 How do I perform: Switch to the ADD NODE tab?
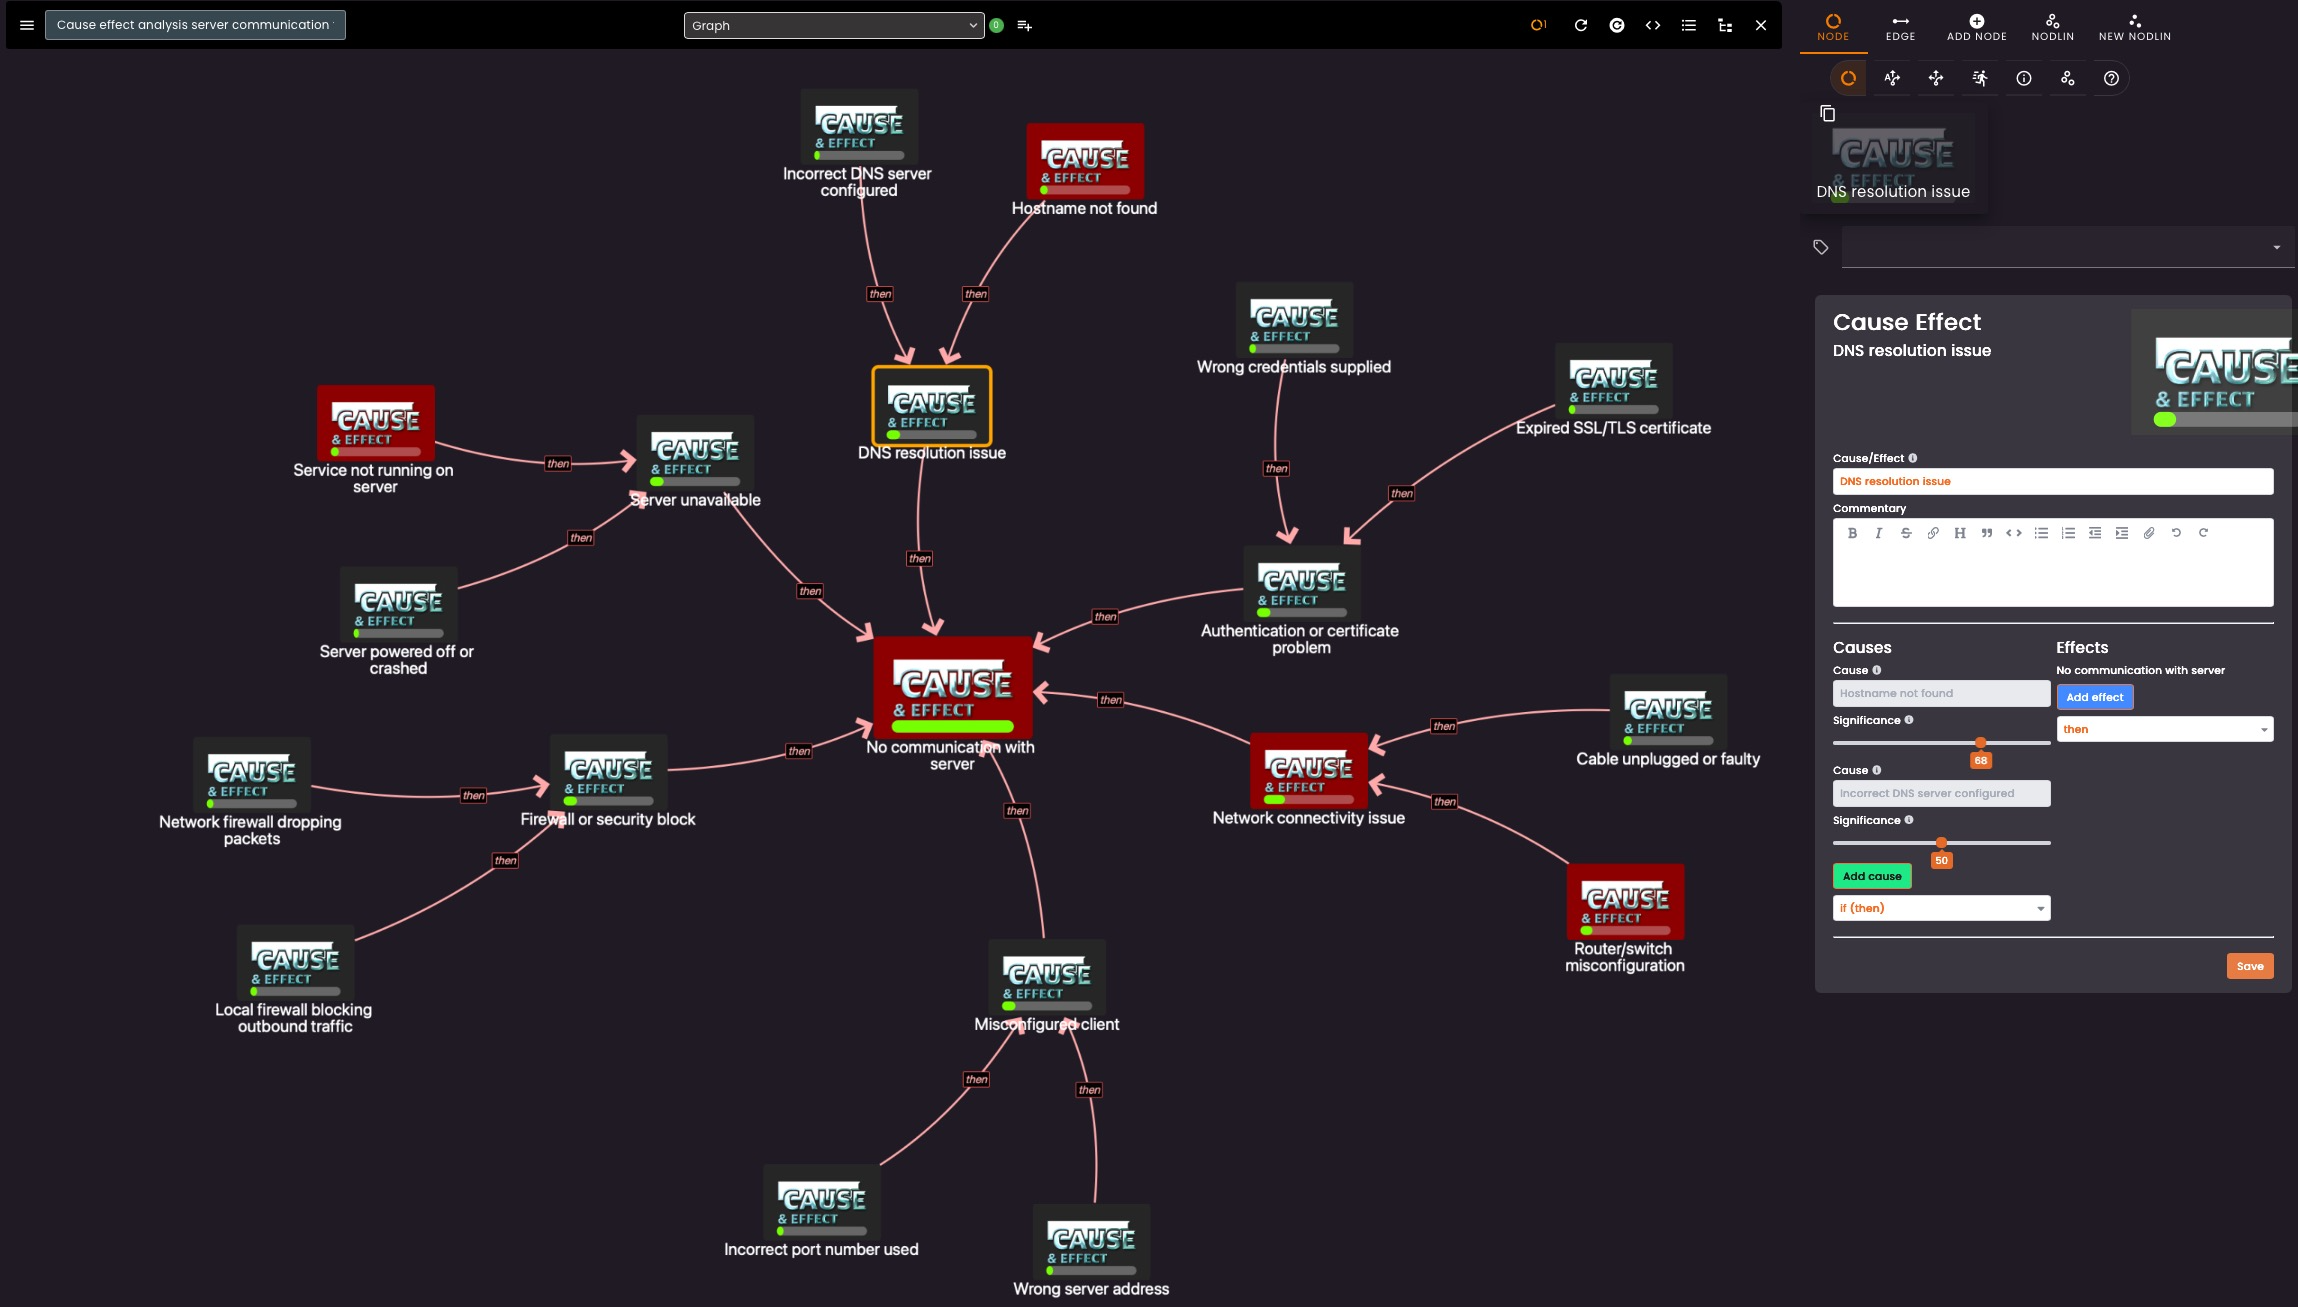pyautogui.click(x=1976, y=27)
